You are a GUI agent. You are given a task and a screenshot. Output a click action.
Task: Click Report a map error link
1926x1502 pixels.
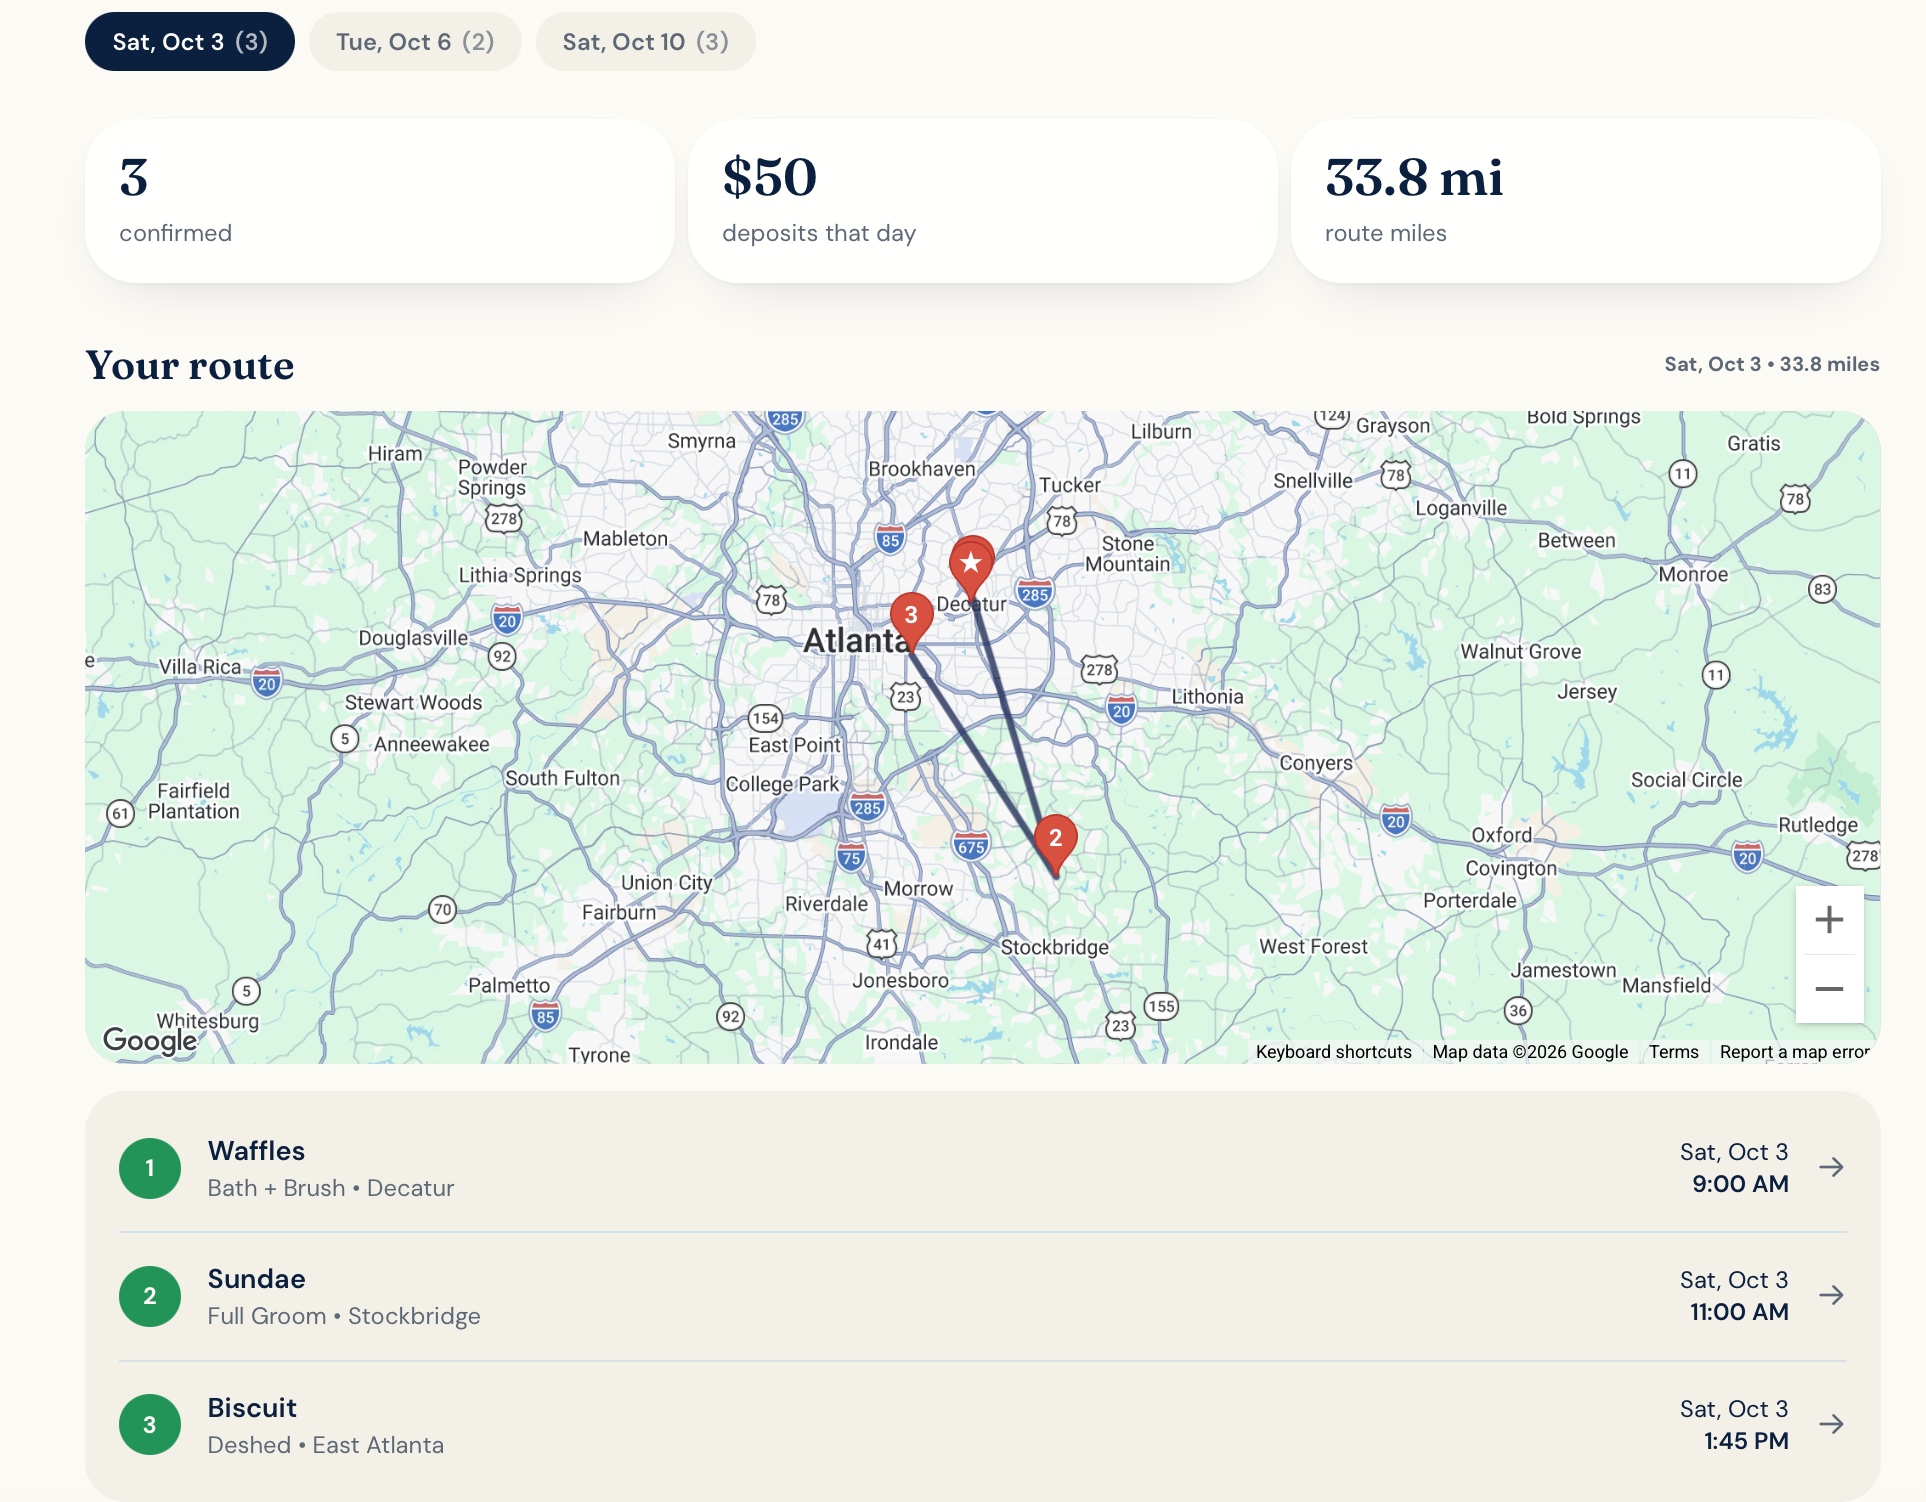pos(1794,1052)
